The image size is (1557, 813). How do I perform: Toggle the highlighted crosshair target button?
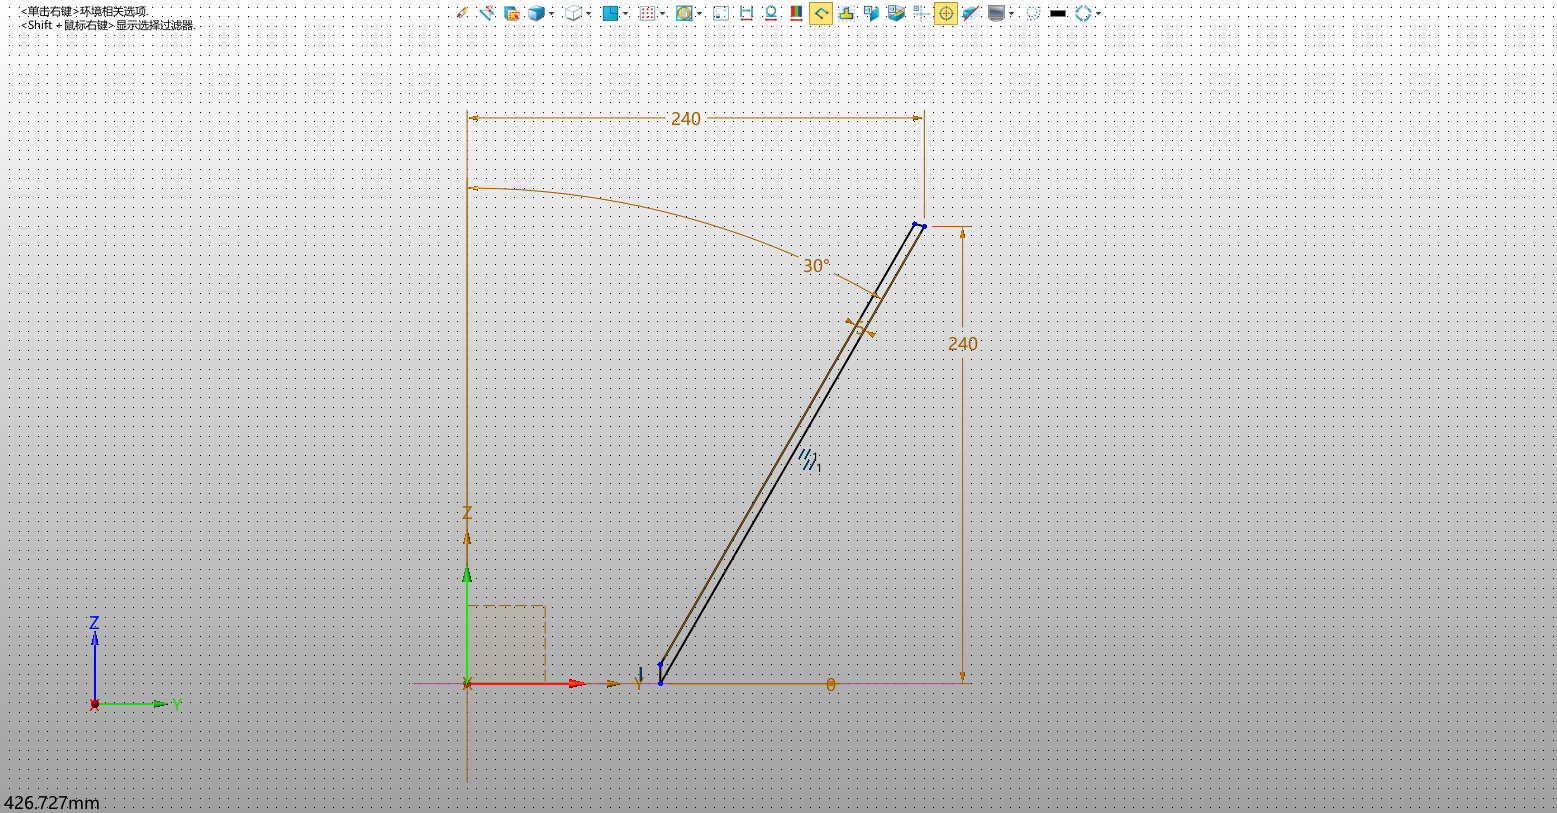pos(945,13)
